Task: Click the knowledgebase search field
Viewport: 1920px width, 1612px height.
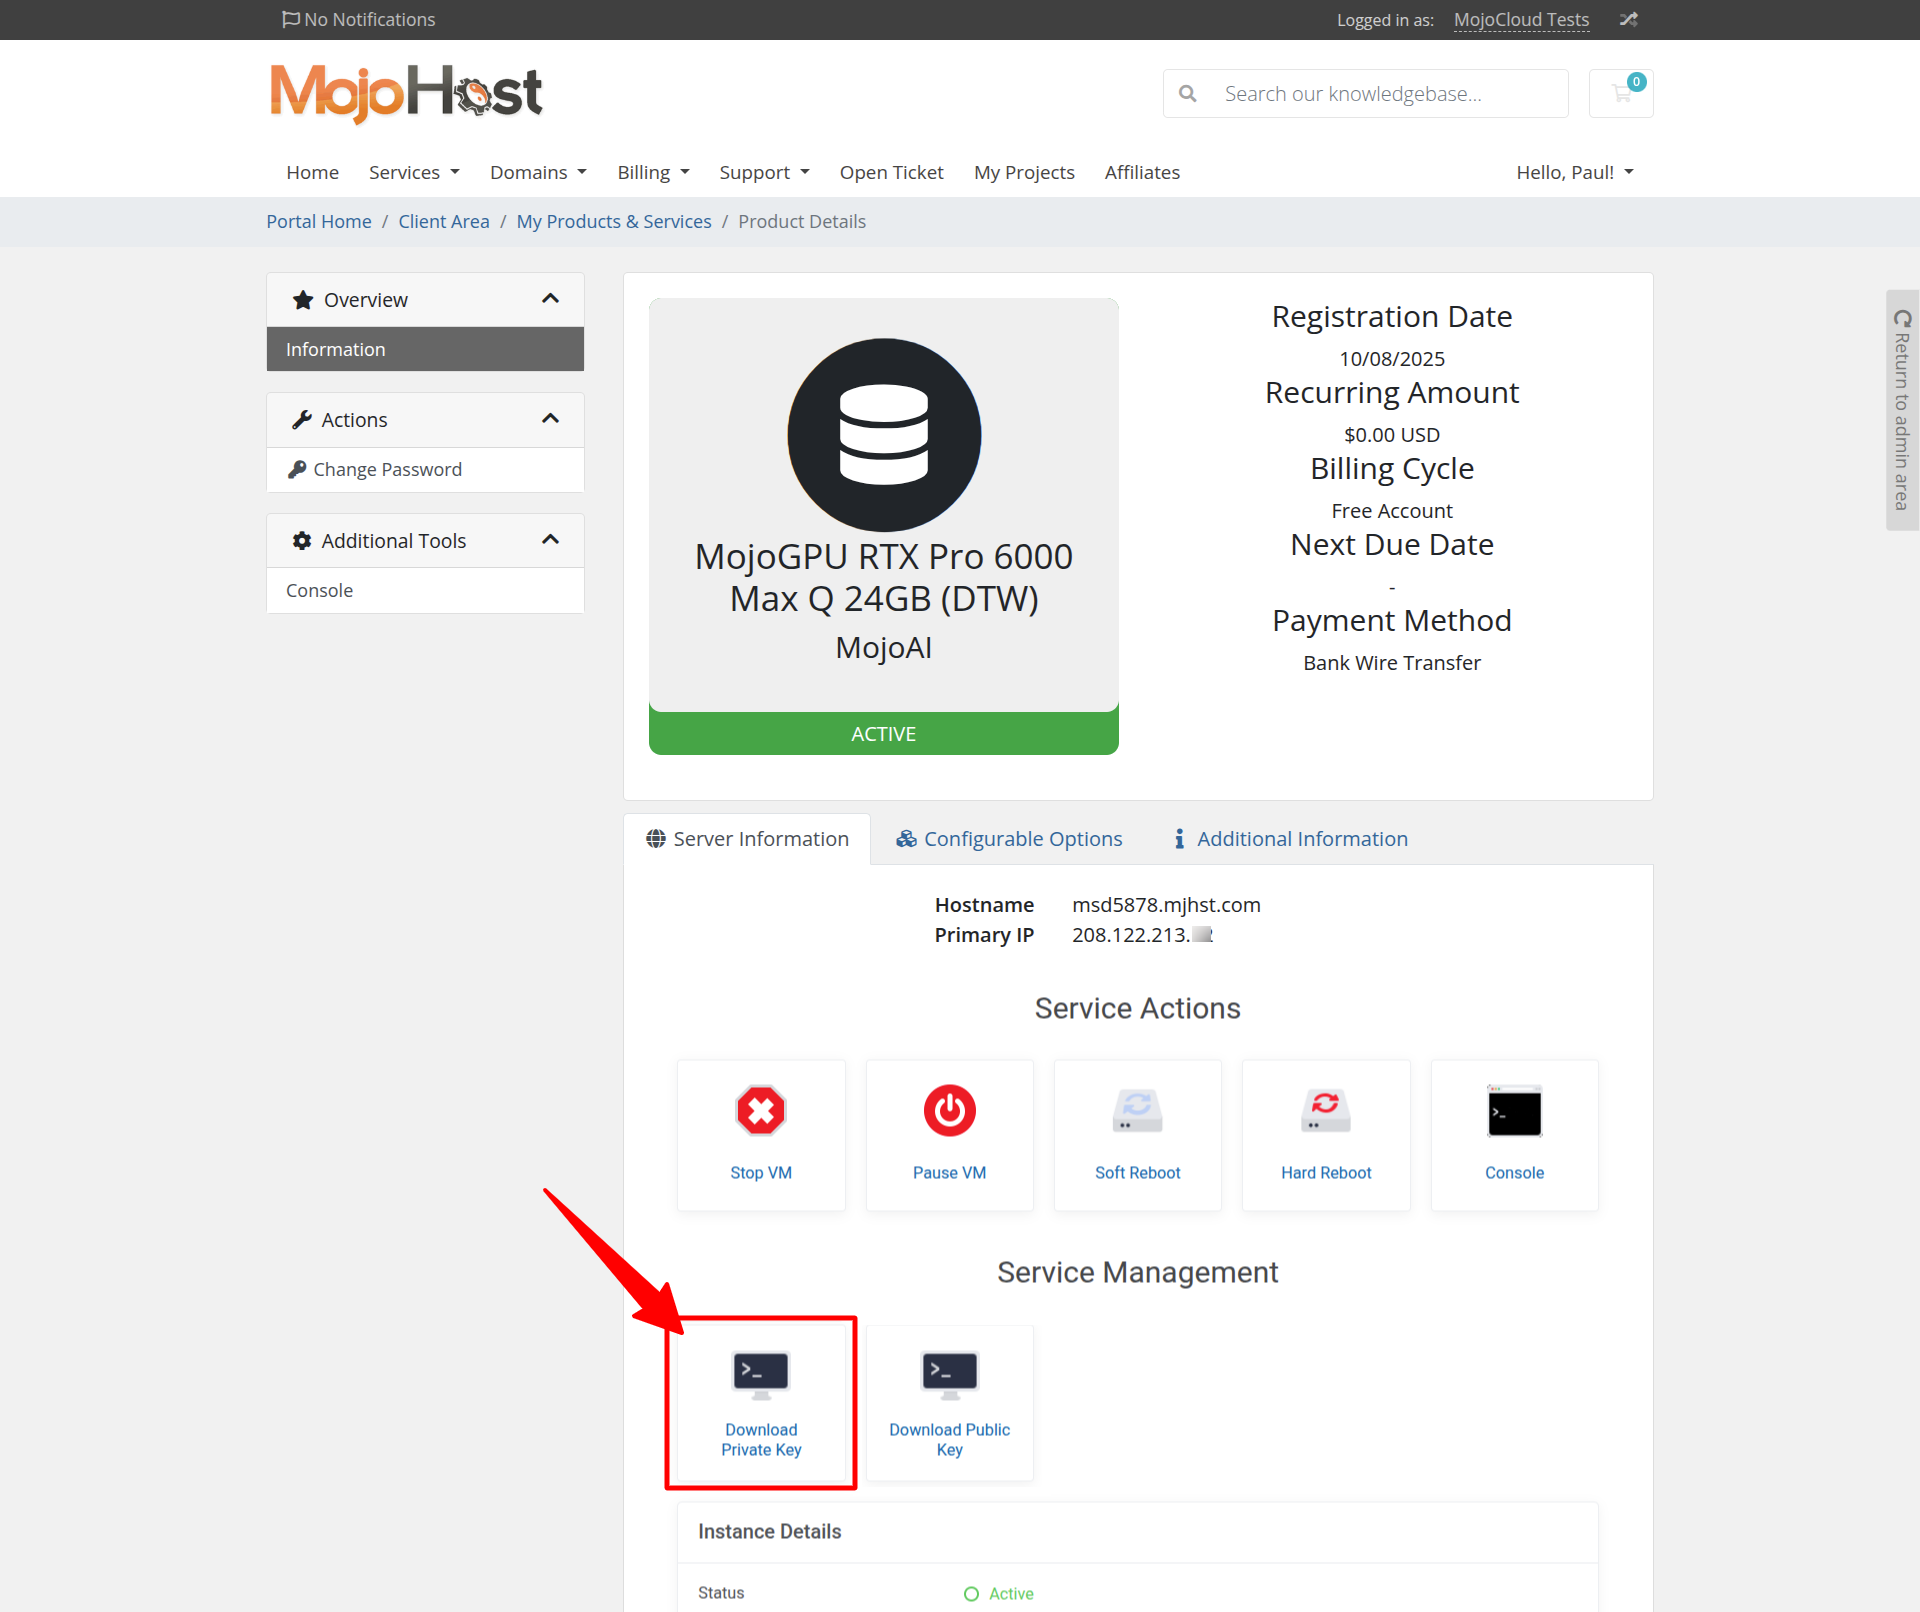Action: [1385, 94]
